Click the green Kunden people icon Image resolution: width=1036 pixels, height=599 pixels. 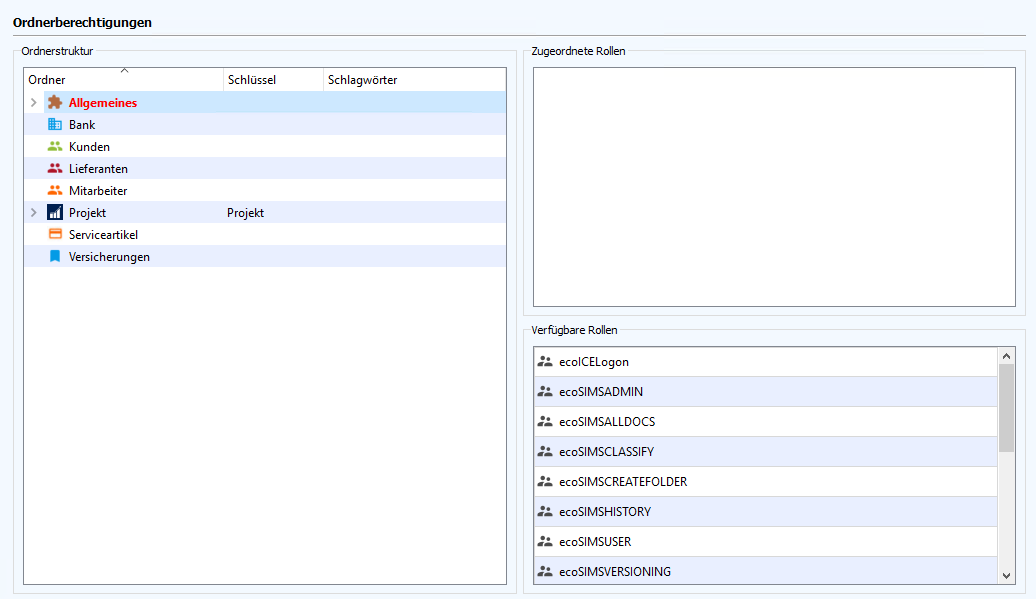coord(55,146)
